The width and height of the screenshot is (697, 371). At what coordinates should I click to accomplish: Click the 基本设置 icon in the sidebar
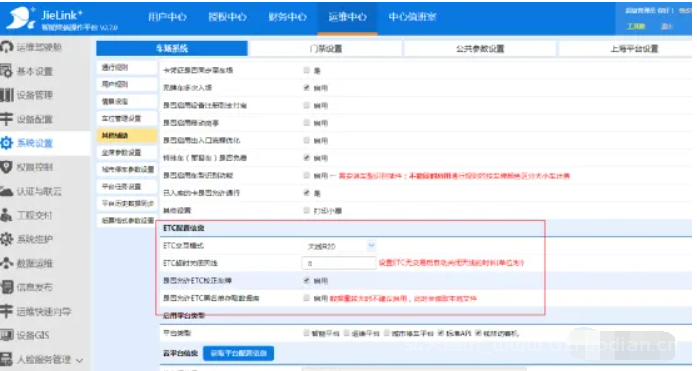click(x=6, y=71)
